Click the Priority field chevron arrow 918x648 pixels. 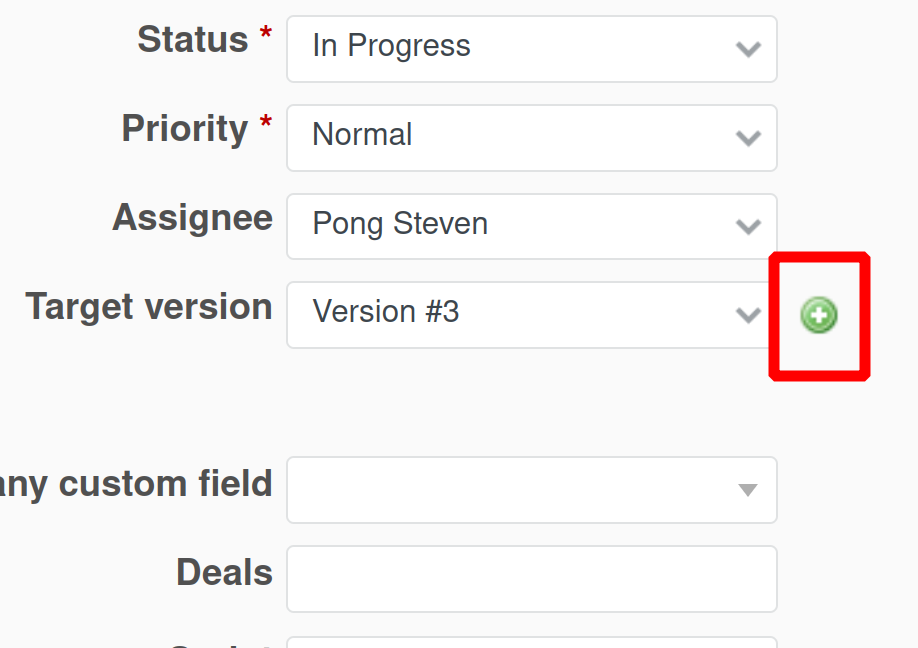[x=748, y=137]
